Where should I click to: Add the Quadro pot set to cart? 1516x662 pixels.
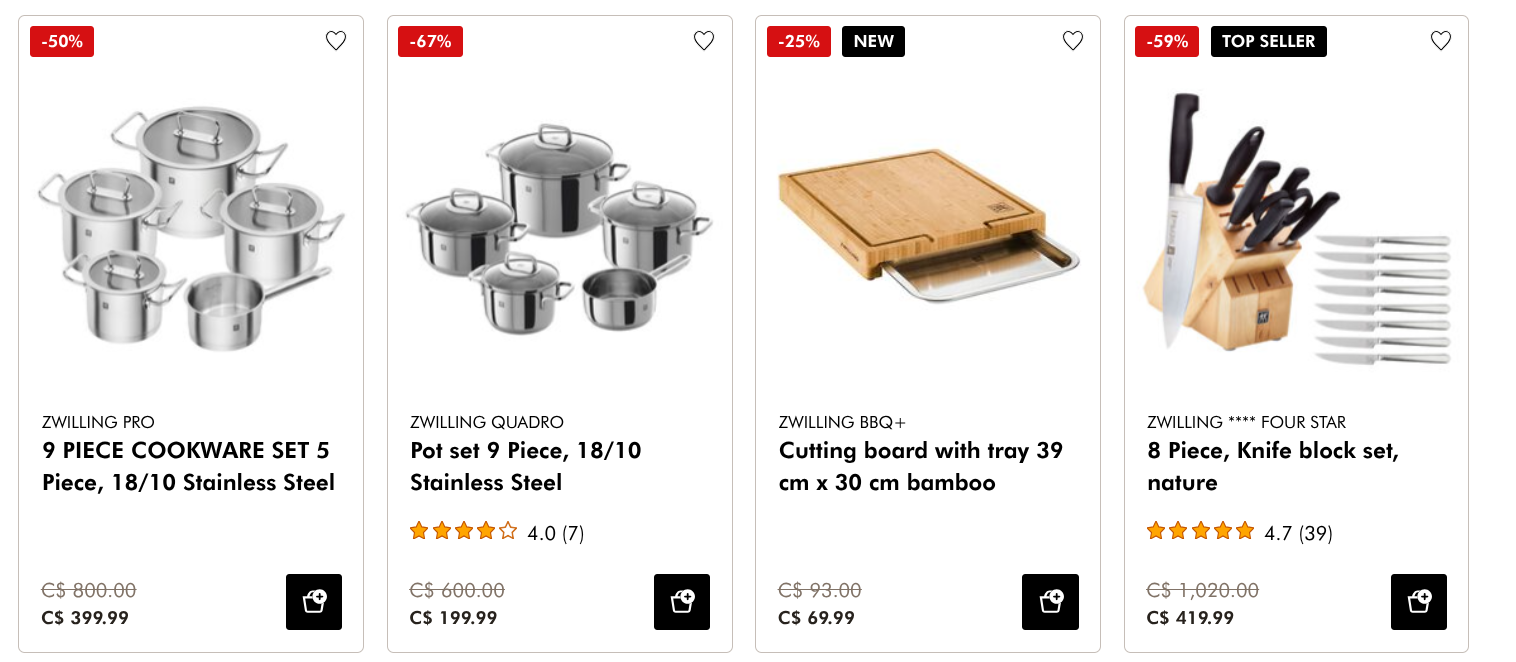click(682, 602)
